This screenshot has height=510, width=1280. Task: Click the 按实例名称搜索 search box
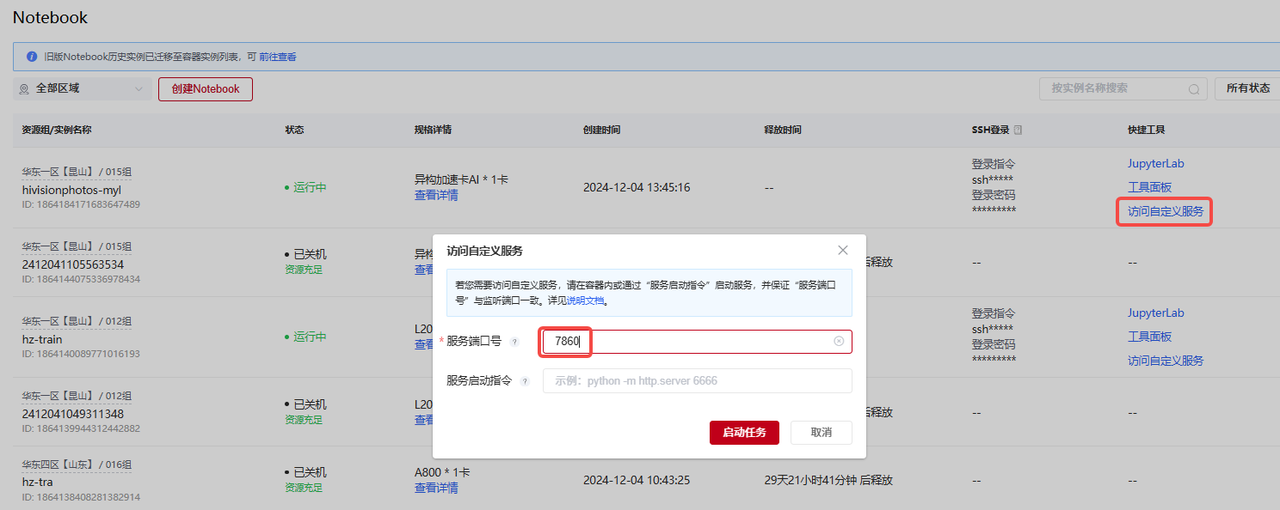pos(1112,88)
